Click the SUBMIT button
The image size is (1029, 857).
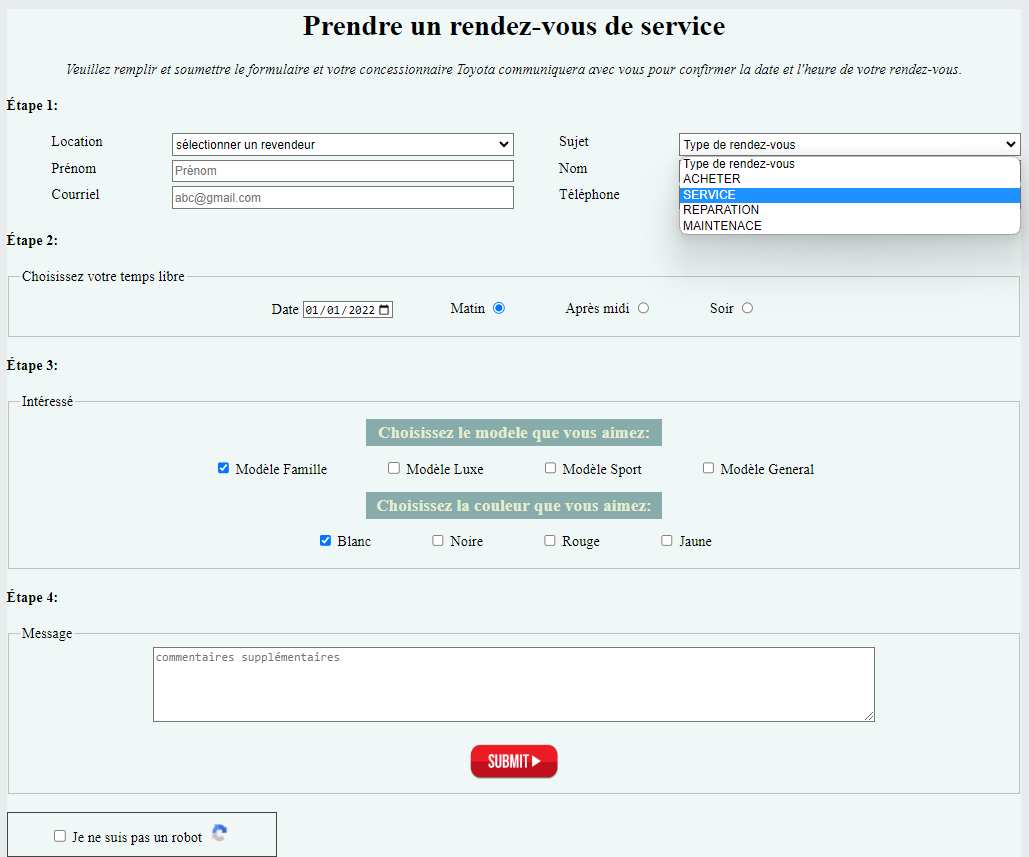coord(513,761)
